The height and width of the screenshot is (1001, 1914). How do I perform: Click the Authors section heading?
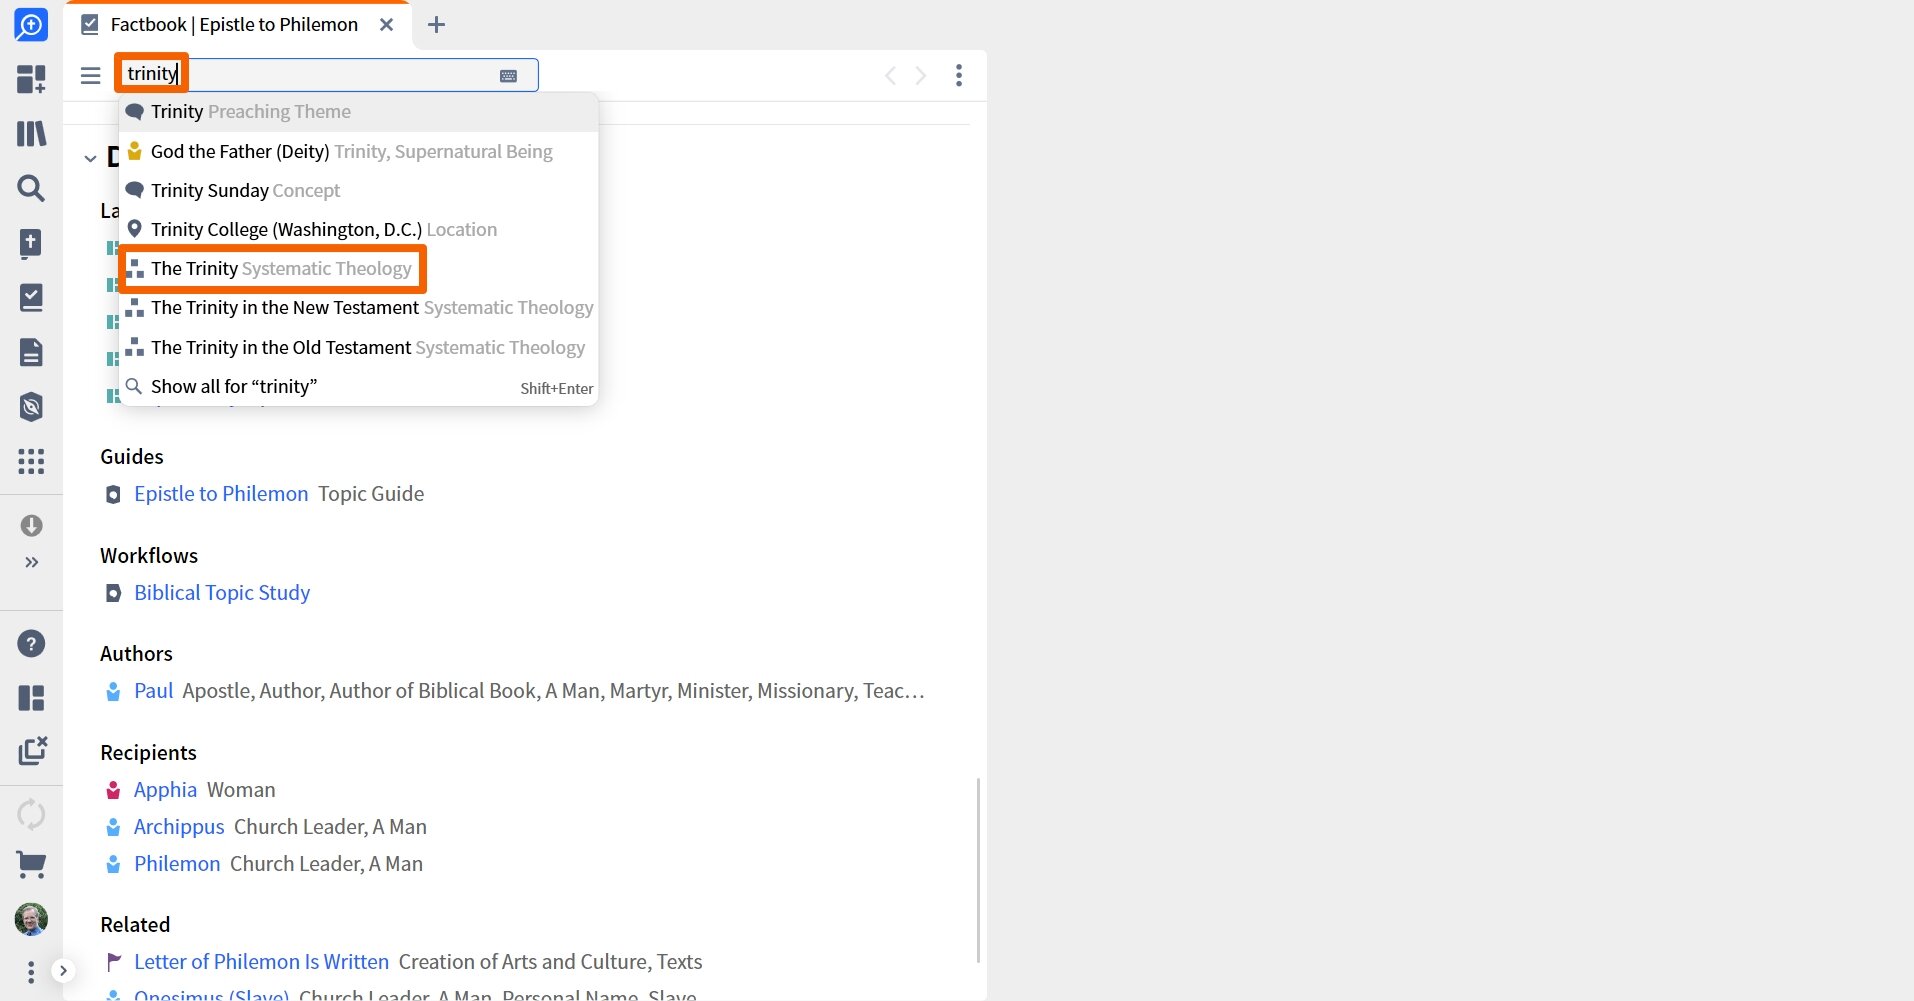(136, 654)
